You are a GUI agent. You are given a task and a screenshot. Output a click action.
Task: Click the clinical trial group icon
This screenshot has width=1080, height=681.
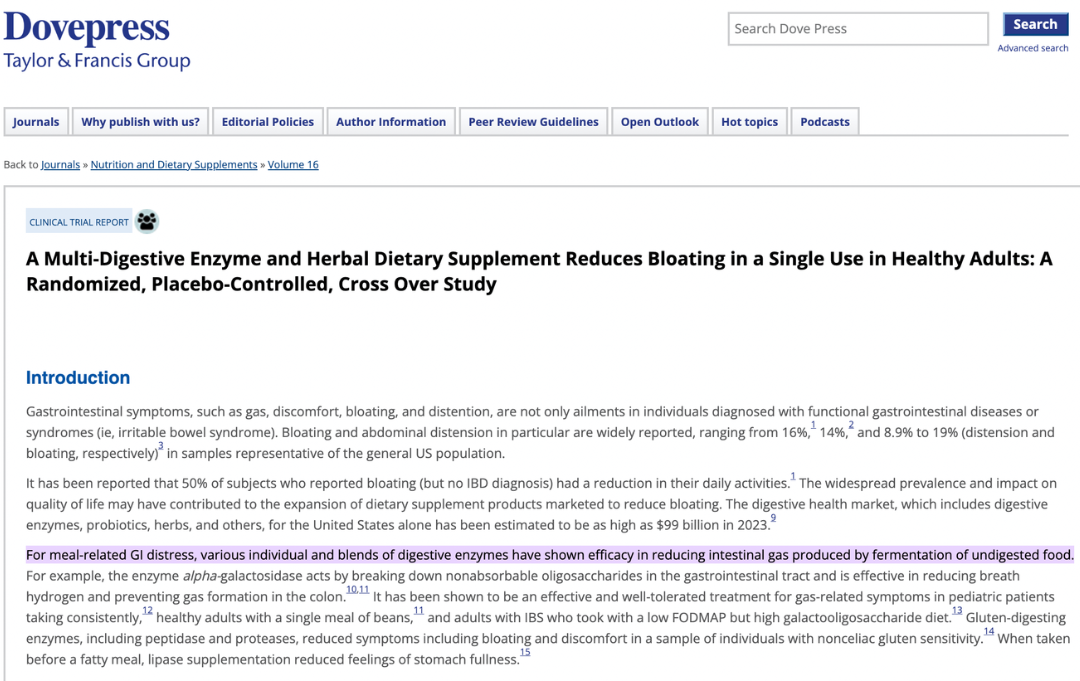147,221
